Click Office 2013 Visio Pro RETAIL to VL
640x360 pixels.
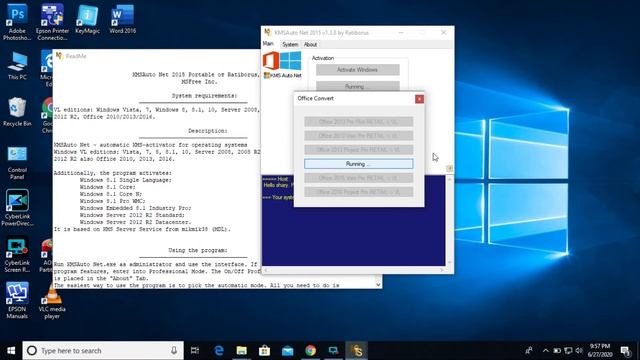[x=358, y=136]
